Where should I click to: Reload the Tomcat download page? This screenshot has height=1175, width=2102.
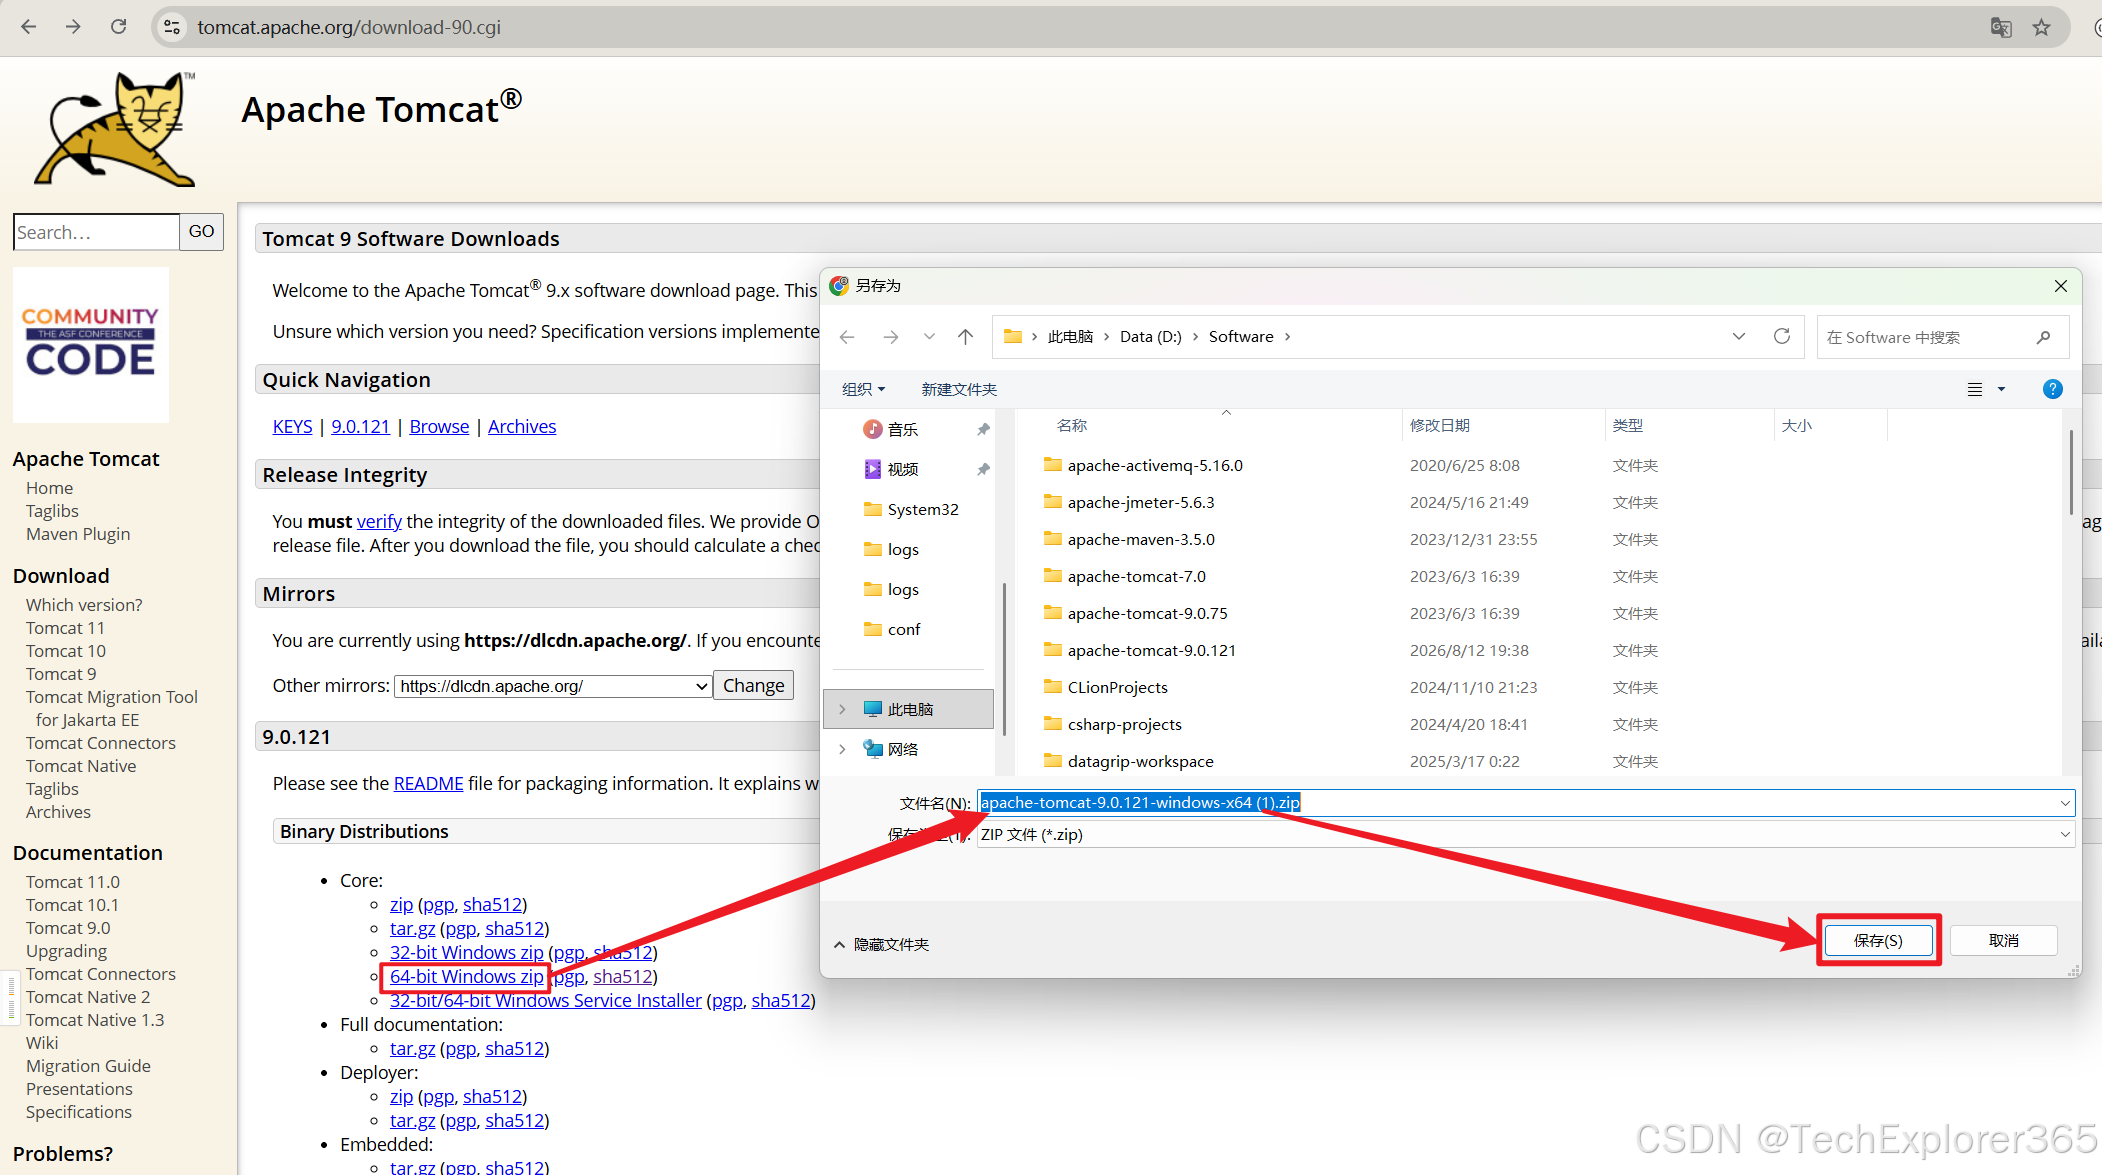pos(119,27)
